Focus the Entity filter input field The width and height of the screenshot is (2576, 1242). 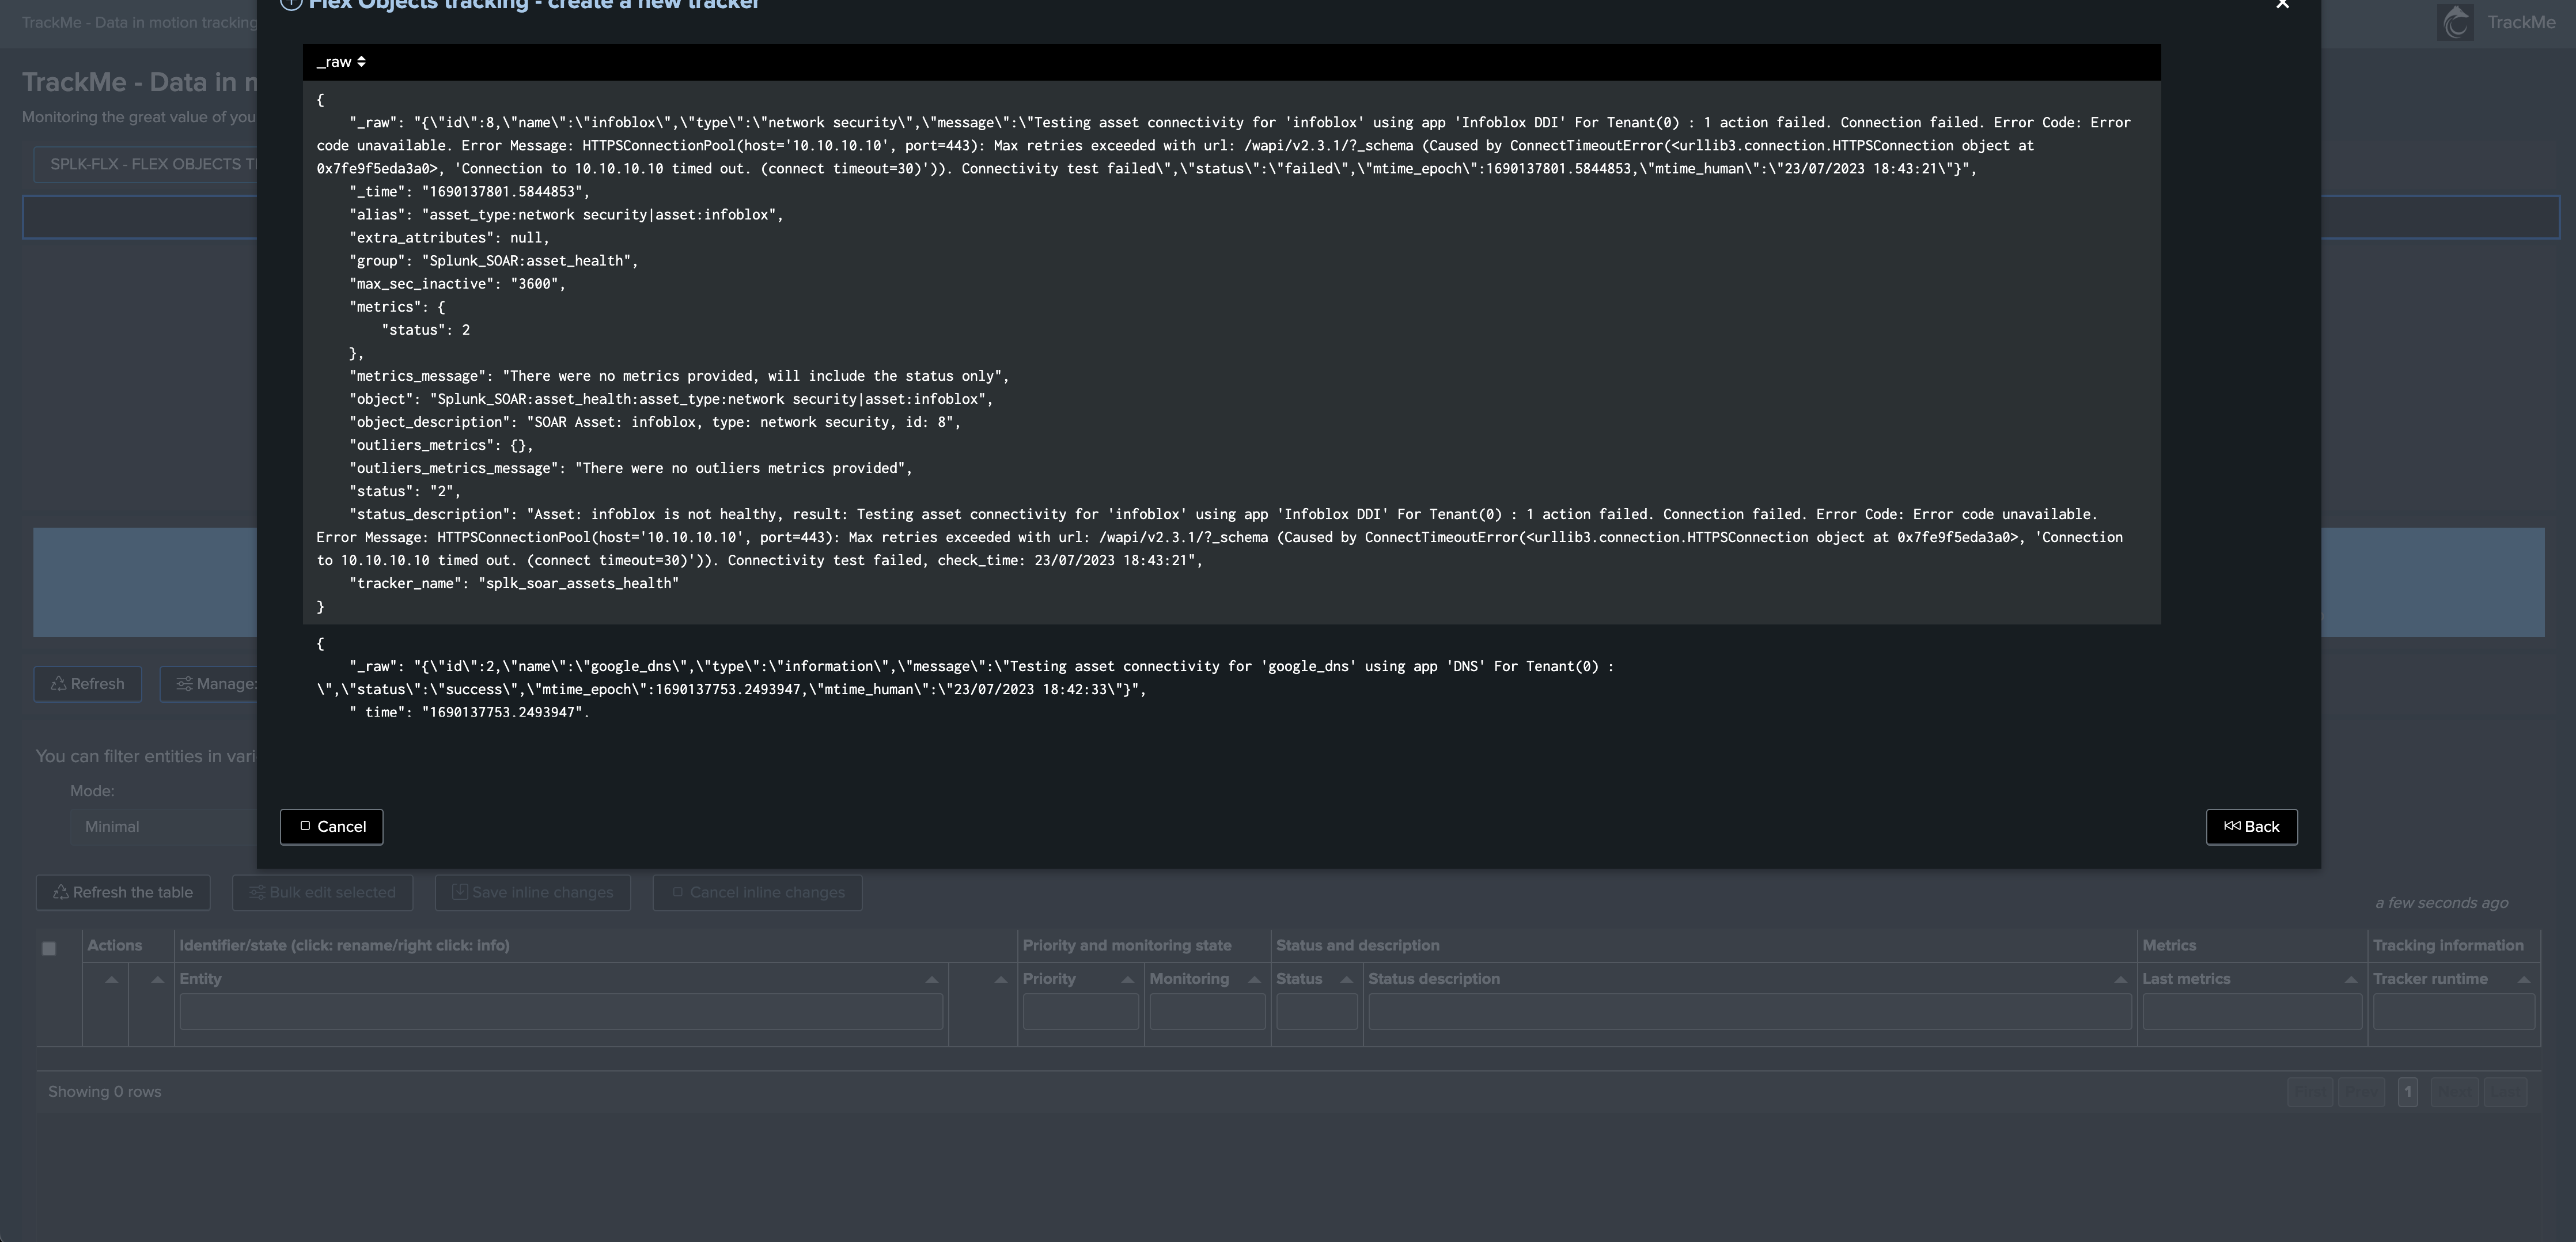(x=560, y=1012)
